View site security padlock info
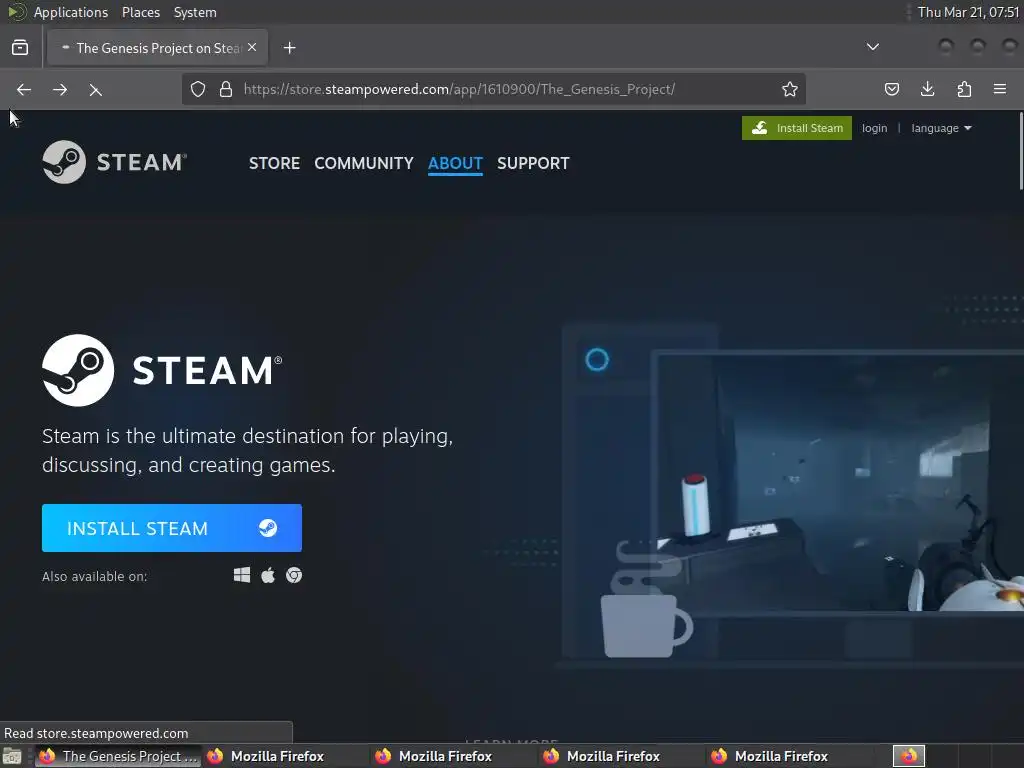The height and width of the screenshot is (768, 1024). click(x=226, y=89)
